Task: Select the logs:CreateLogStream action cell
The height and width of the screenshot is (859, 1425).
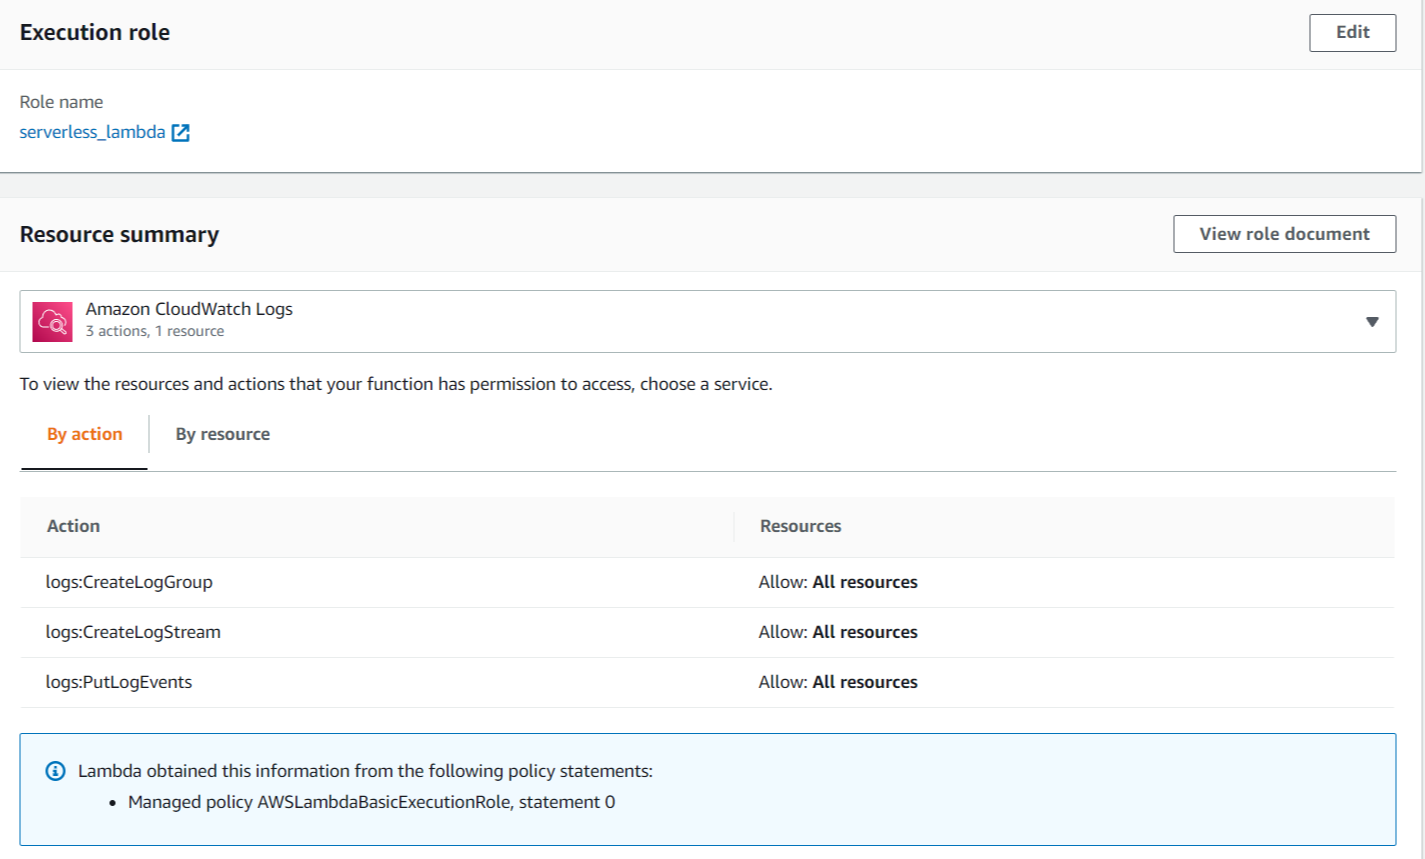Action: (133, 632)
